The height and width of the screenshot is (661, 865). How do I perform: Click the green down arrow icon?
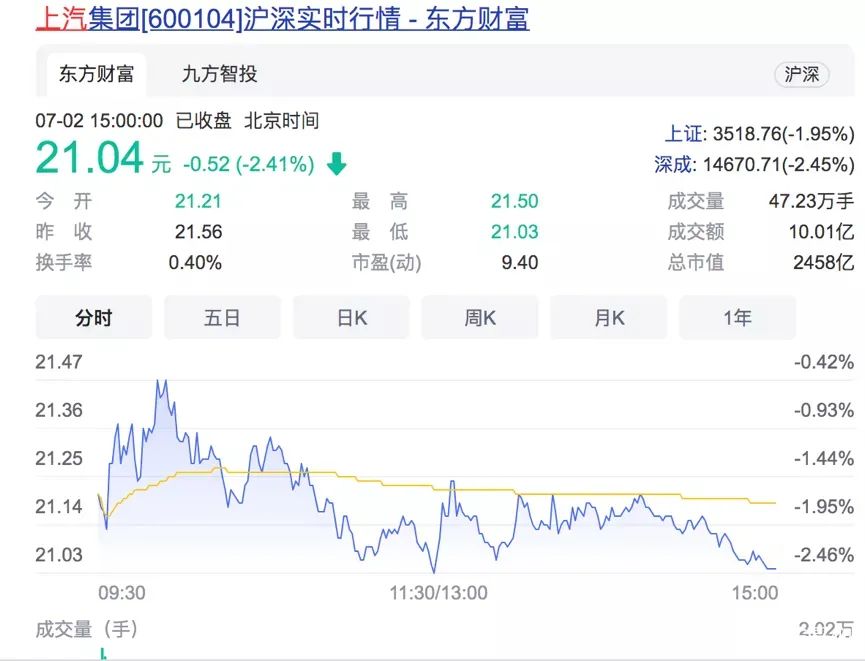pyautogui.click(x=337, y=164)
